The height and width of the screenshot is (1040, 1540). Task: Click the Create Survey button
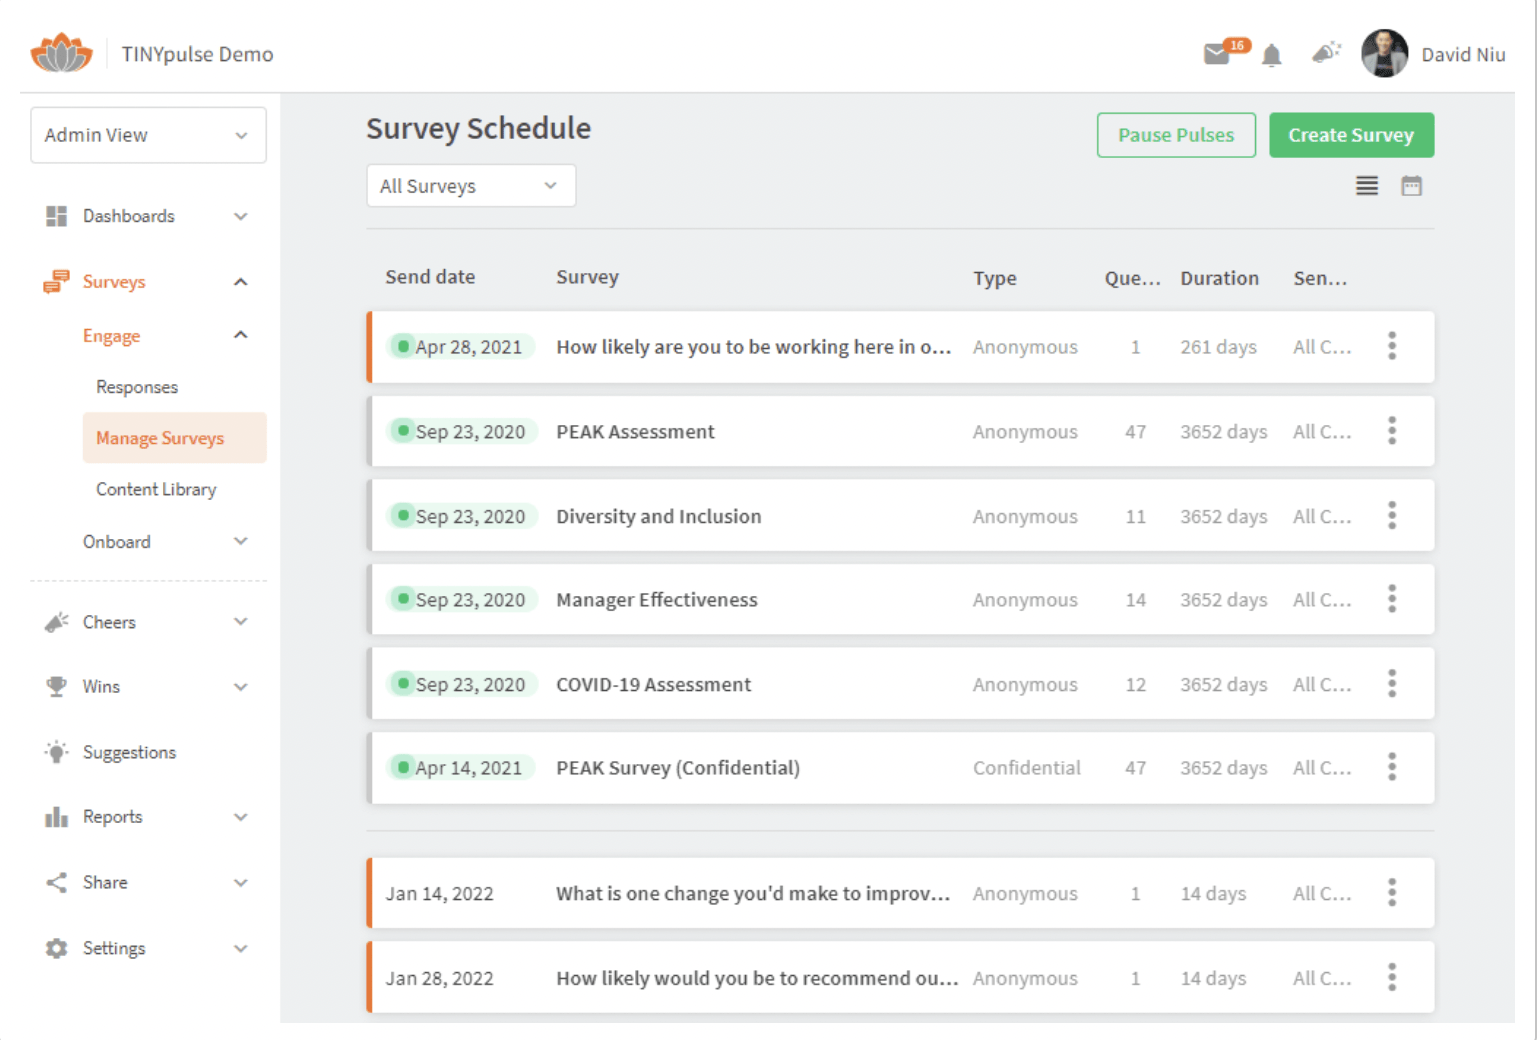click(x=1351, y=135)
